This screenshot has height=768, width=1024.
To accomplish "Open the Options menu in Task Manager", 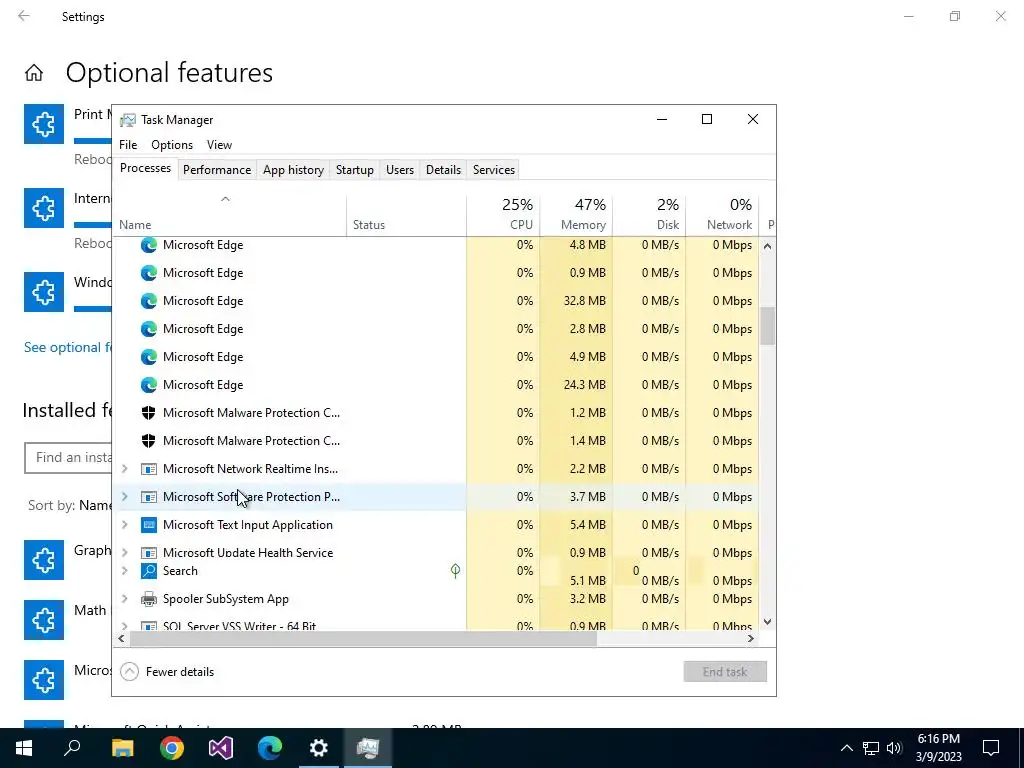I will (x=172, y=145).
